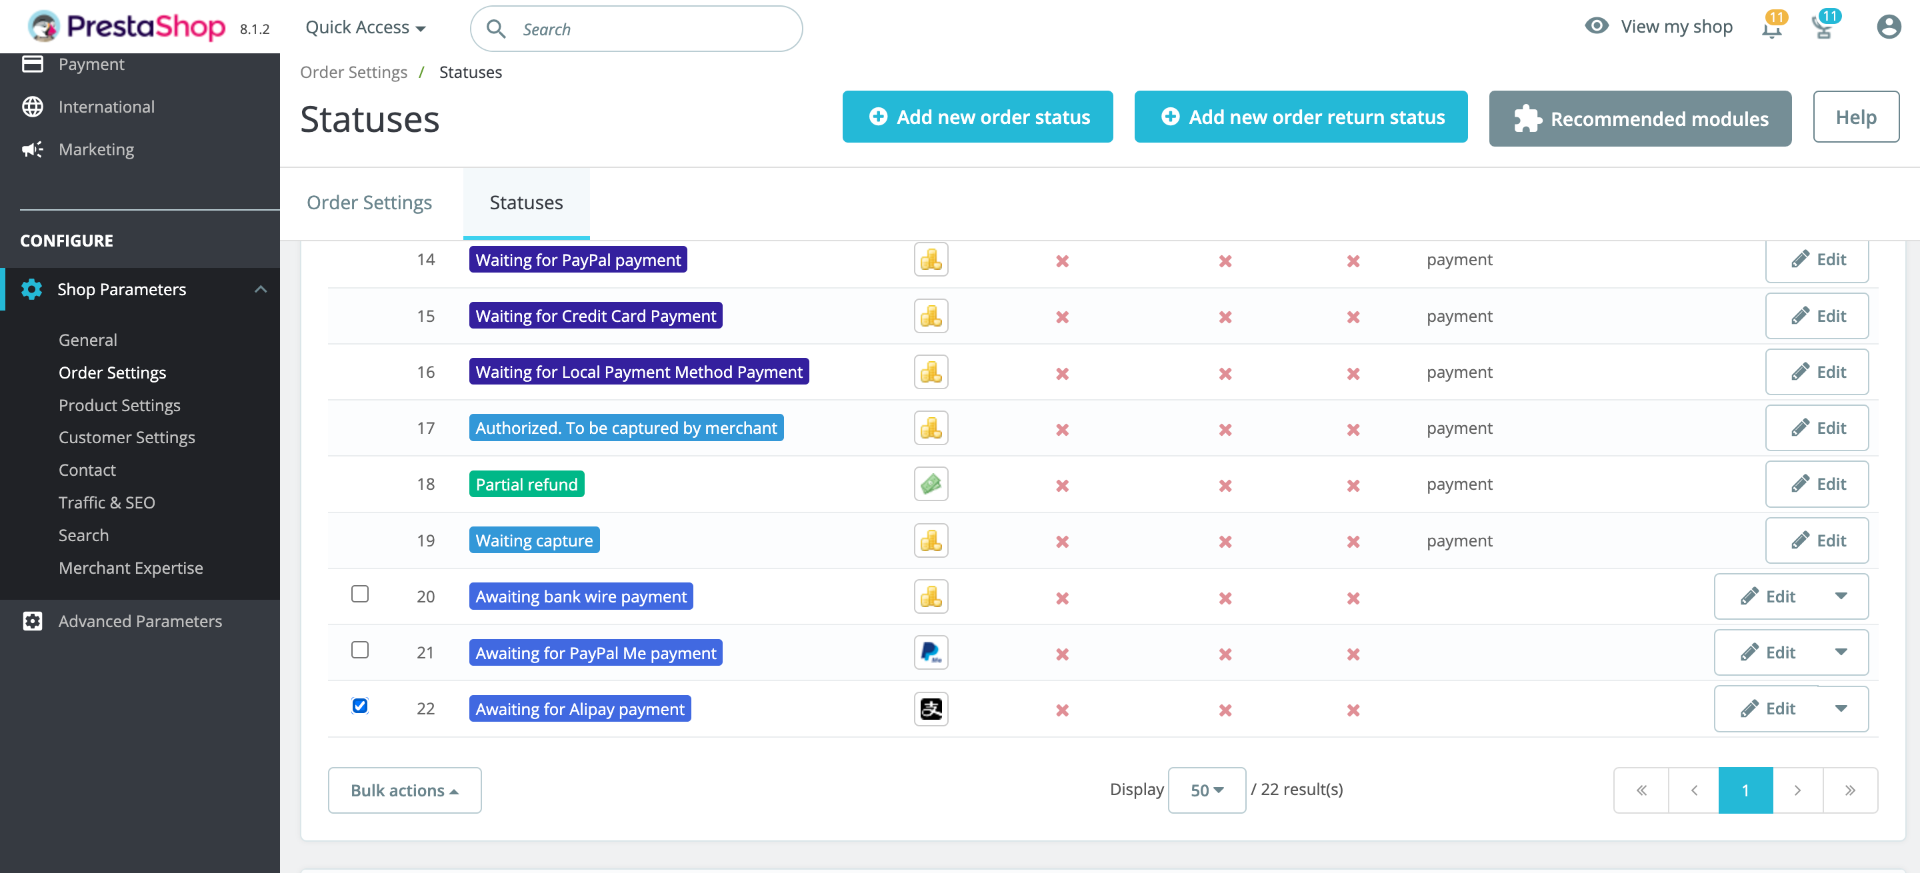Click the green Partial refund color label
Screen dimensions: 1920x873
(527, 484)
